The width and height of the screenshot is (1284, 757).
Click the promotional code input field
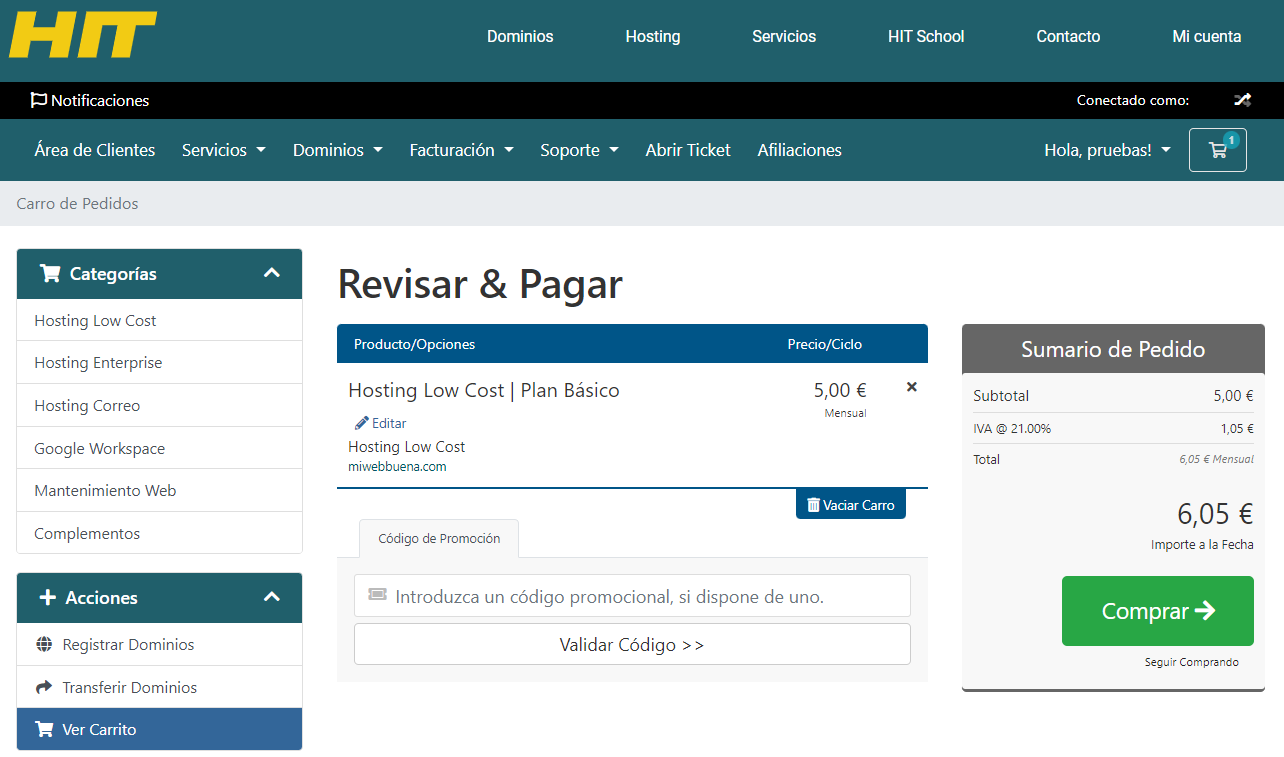tap(632, 596)
